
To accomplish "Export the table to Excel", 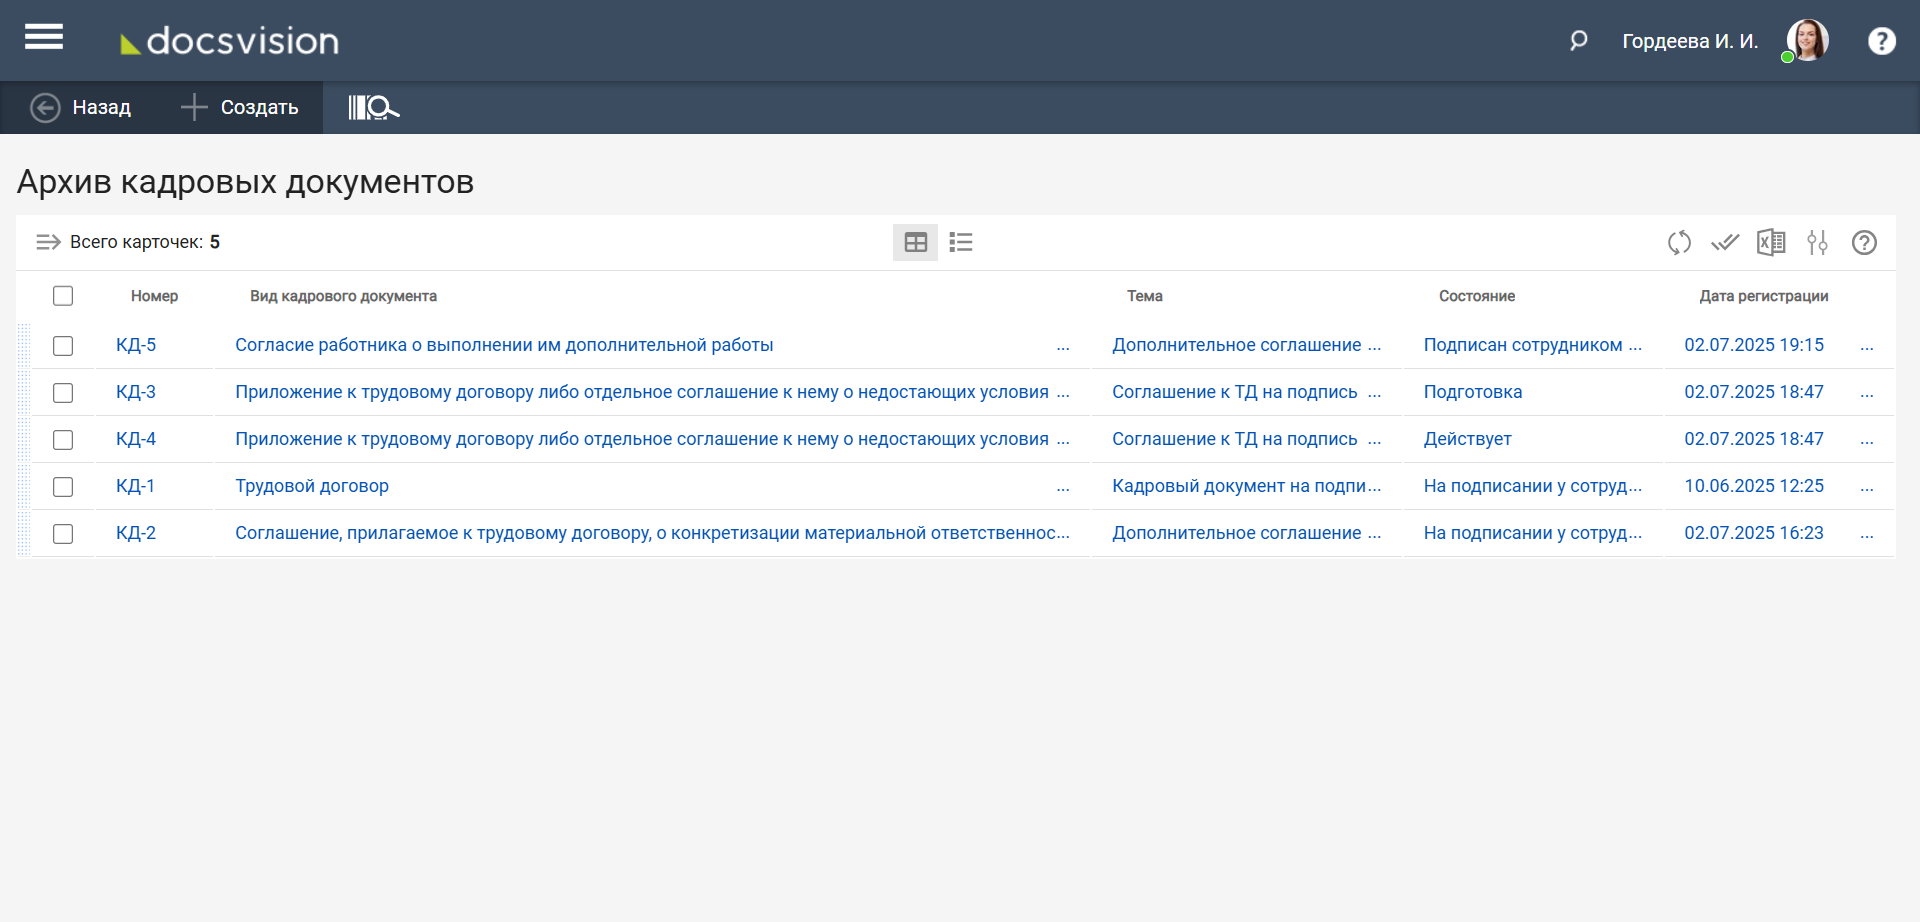I will pyautogui.click(x=1771, y=242).
